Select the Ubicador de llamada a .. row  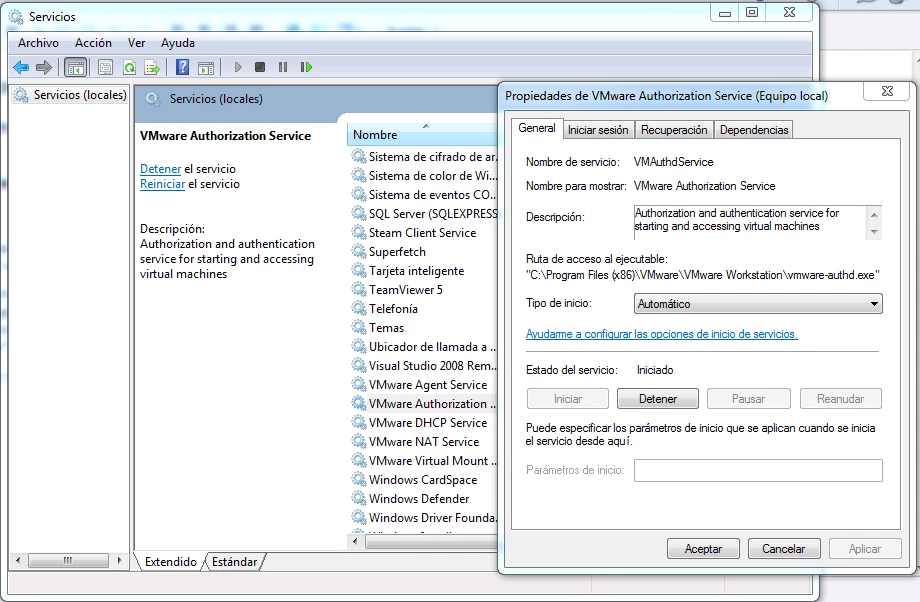[424, 347]
